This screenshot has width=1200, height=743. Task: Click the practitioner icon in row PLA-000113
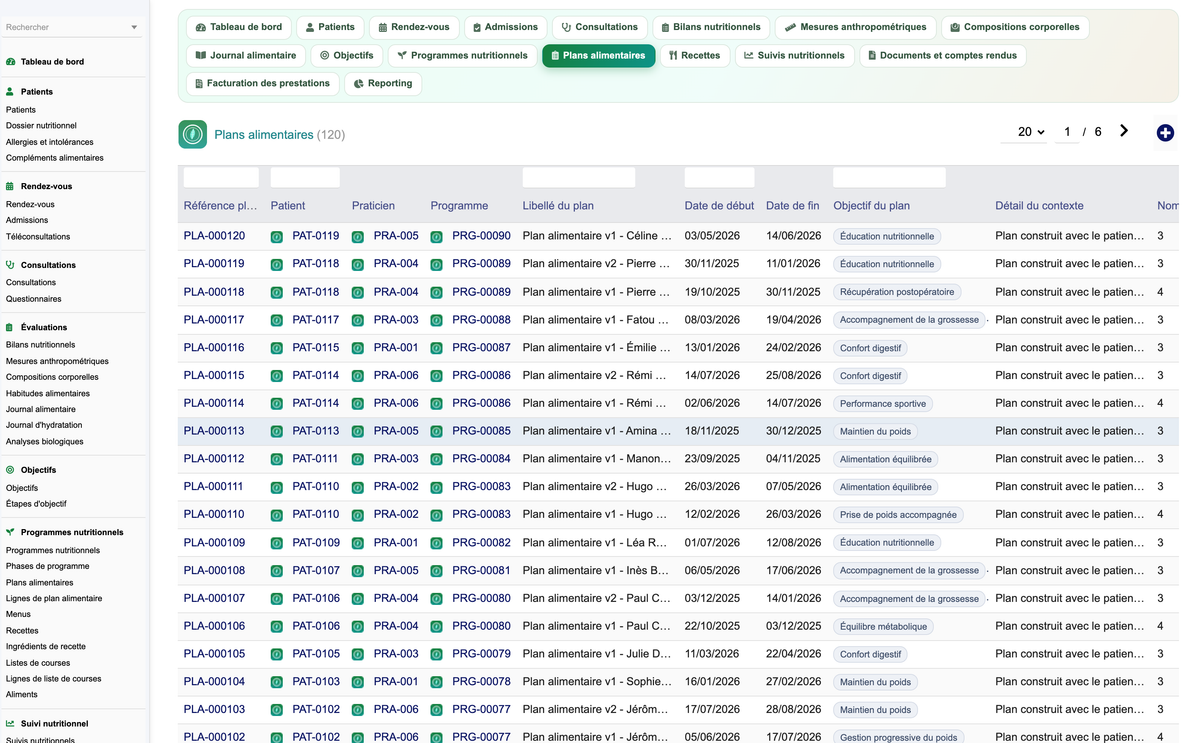pos(358,432)
